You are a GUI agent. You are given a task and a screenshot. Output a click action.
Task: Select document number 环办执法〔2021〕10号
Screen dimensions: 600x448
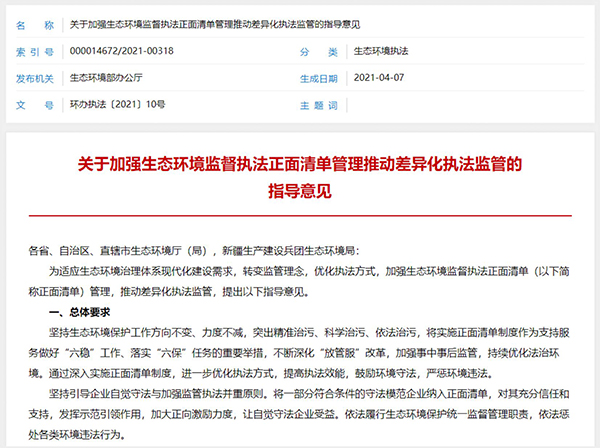coord(112,104)
